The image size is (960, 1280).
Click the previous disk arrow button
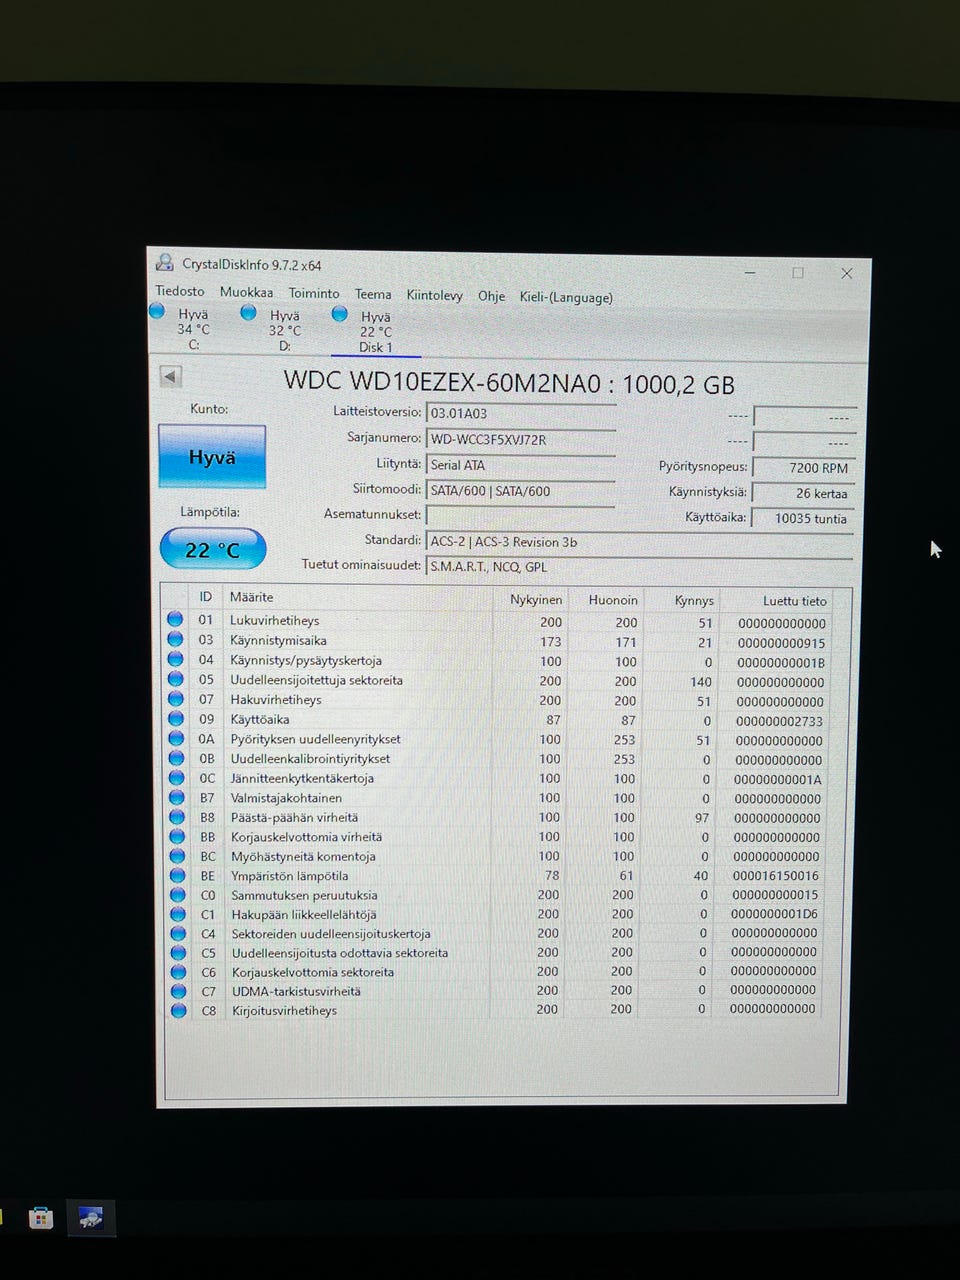171,376
